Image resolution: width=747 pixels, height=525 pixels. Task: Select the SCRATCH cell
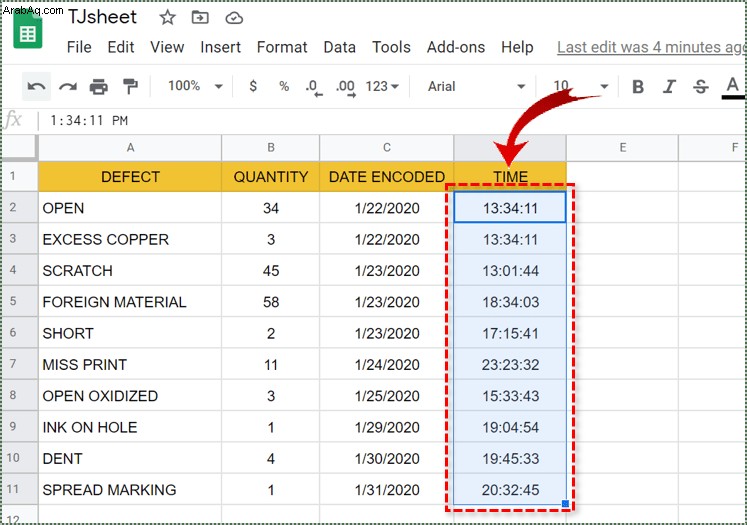click(x=130, y=271)
